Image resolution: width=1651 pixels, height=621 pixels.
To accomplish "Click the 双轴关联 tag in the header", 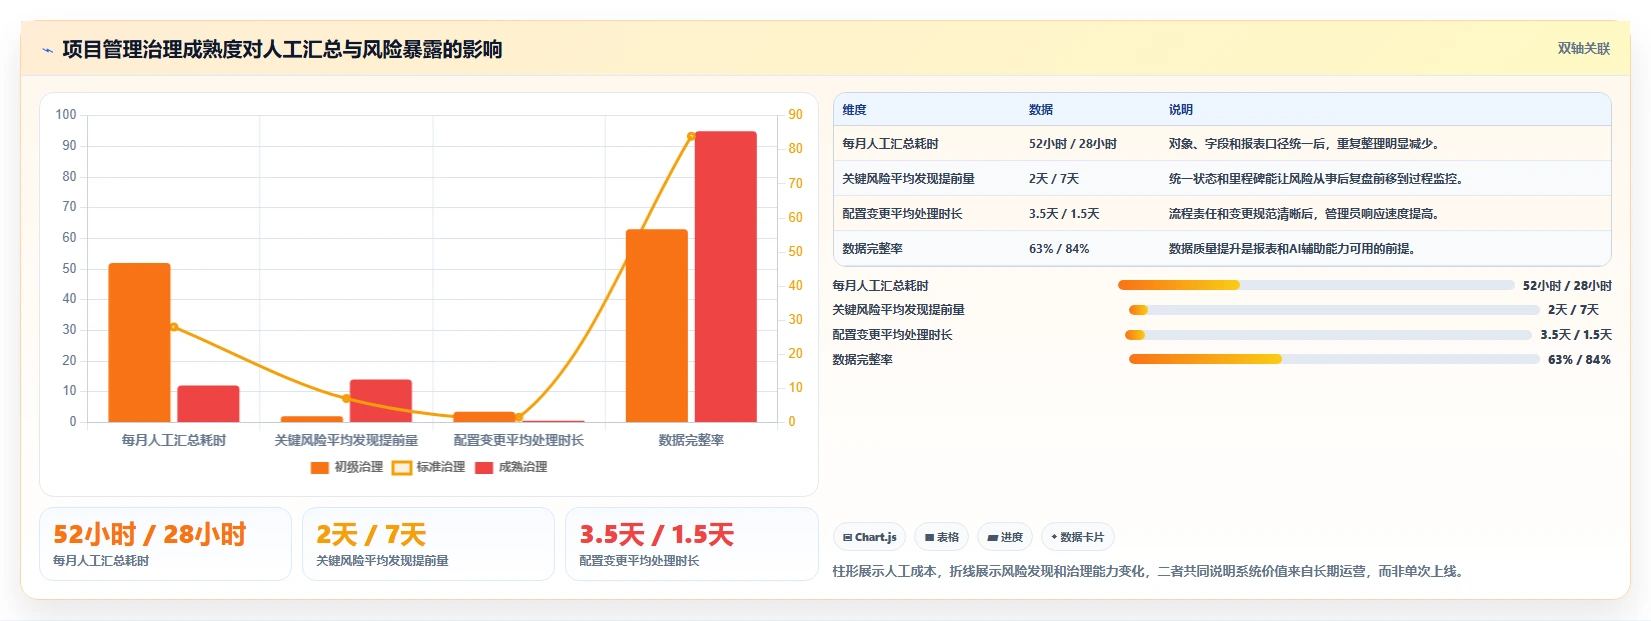I will (x=1584, y=48).
